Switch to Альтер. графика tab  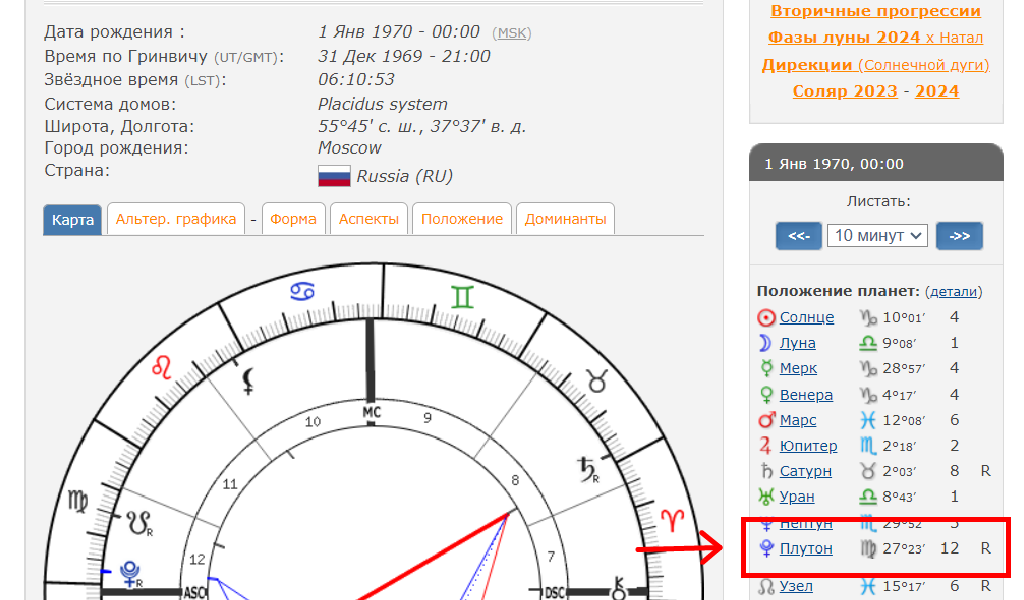(x=176, y=219)
